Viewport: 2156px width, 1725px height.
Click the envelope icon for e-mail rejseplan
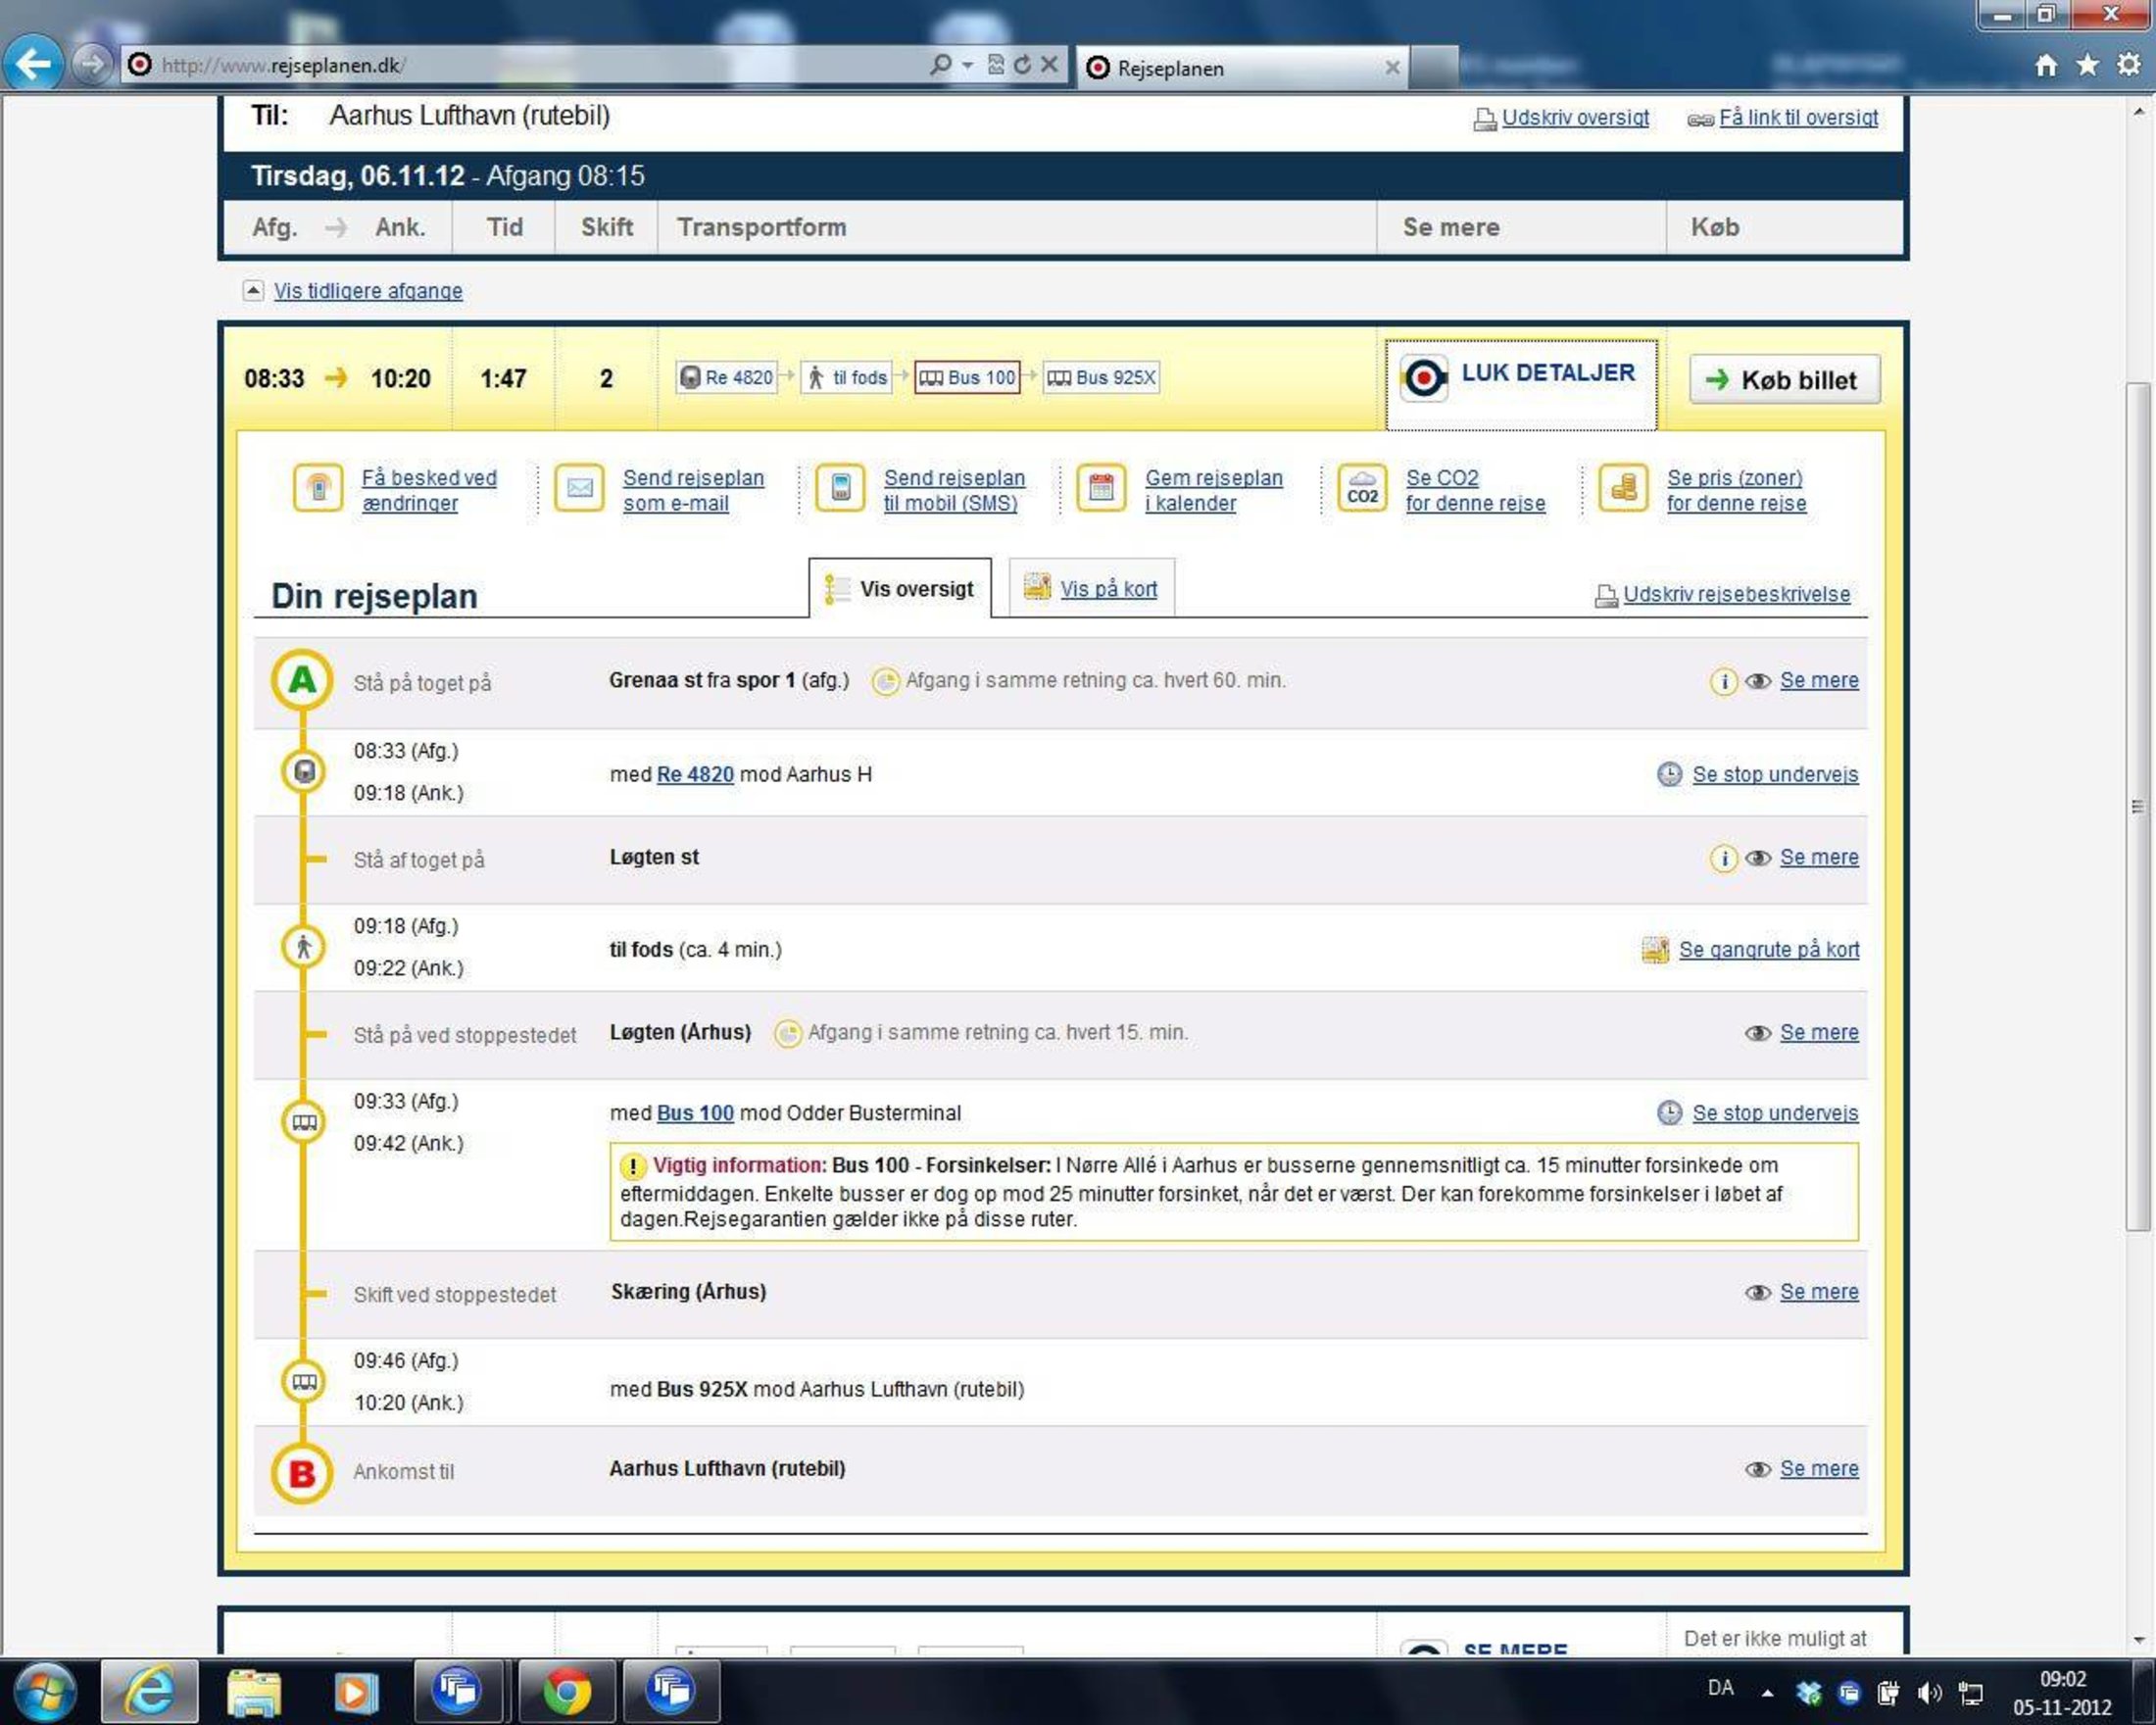[x=579, y=489]
